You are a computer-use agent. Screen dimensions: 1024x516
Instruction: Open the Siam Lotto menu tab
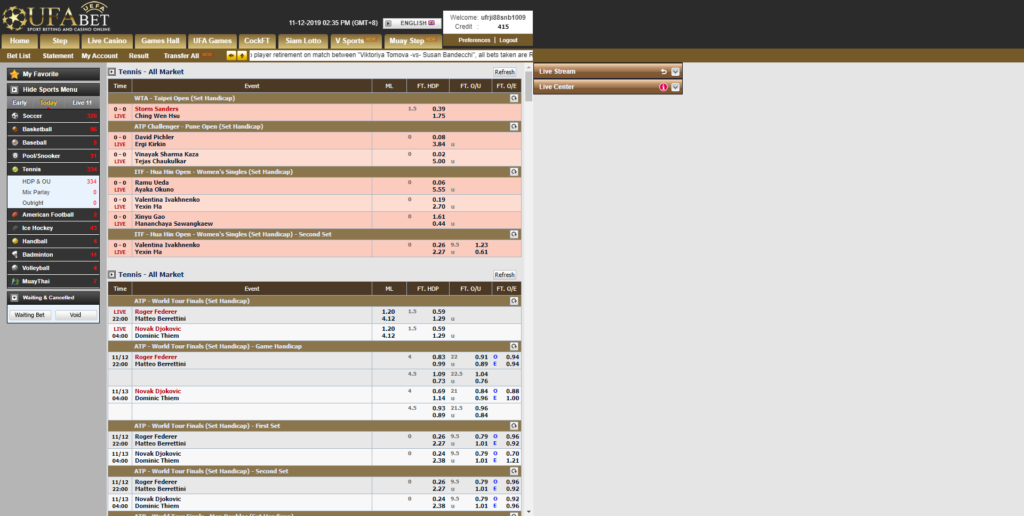[x=303, y=41]
